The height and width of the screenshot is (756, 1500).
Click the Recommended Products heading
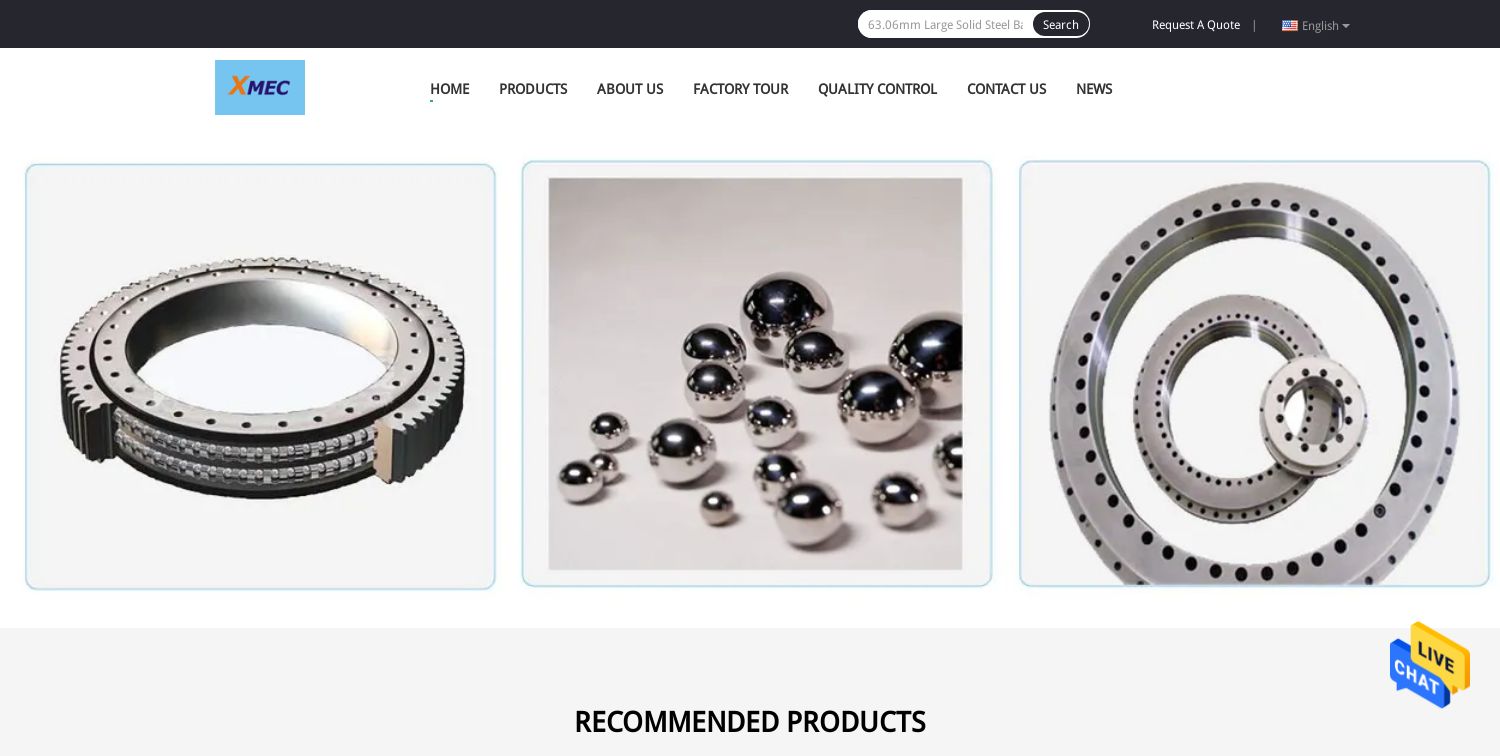pos(750,722)
